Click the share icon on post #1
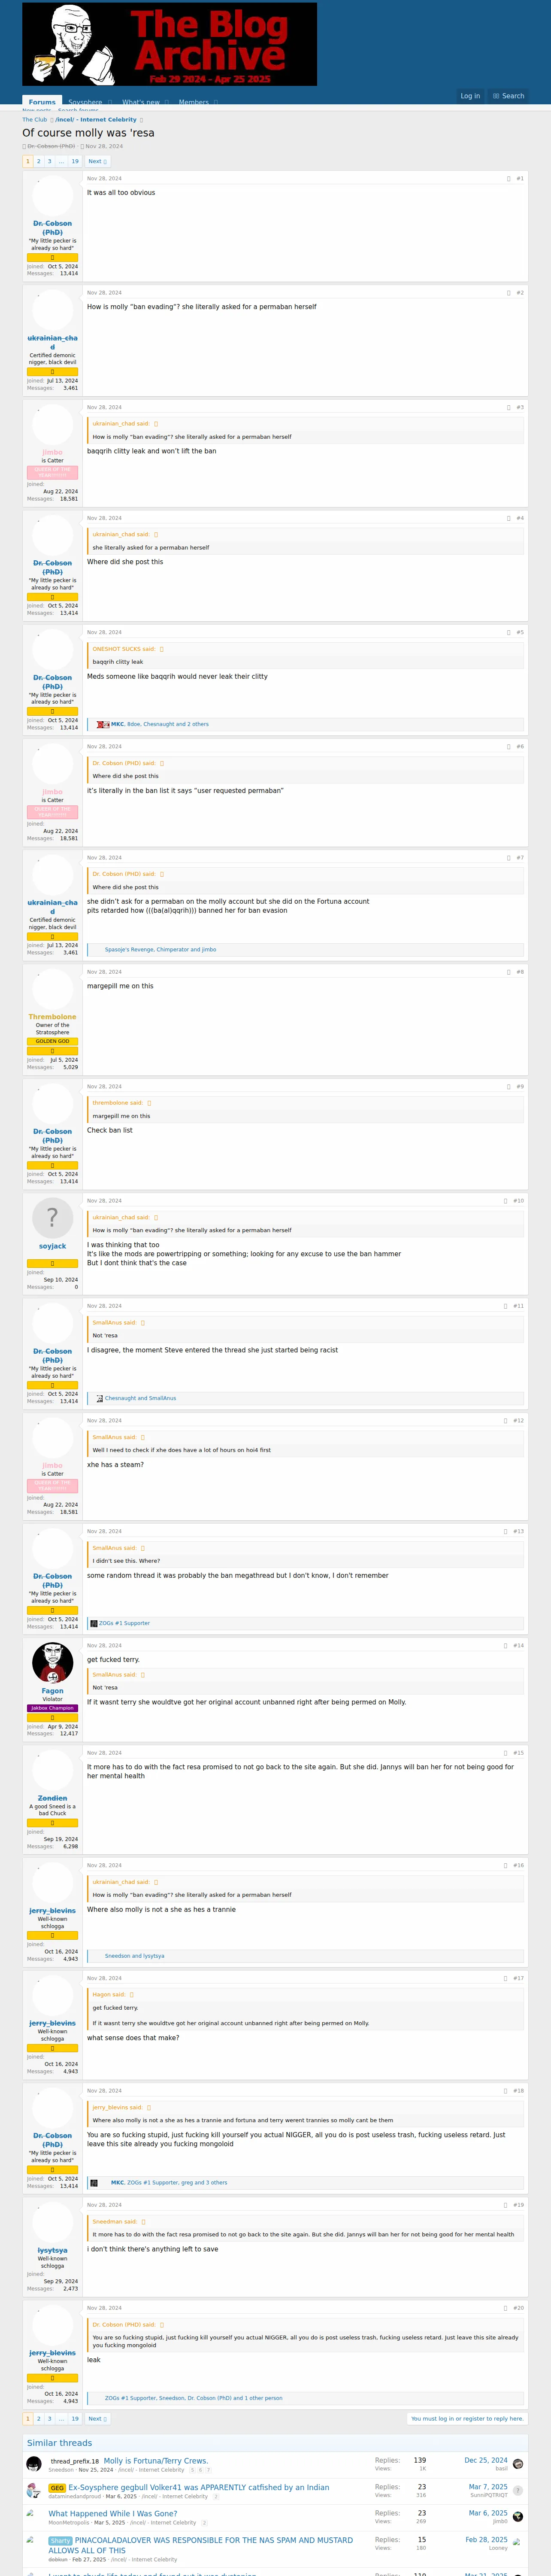The image size is (551, 2576). tap(508, 179)
